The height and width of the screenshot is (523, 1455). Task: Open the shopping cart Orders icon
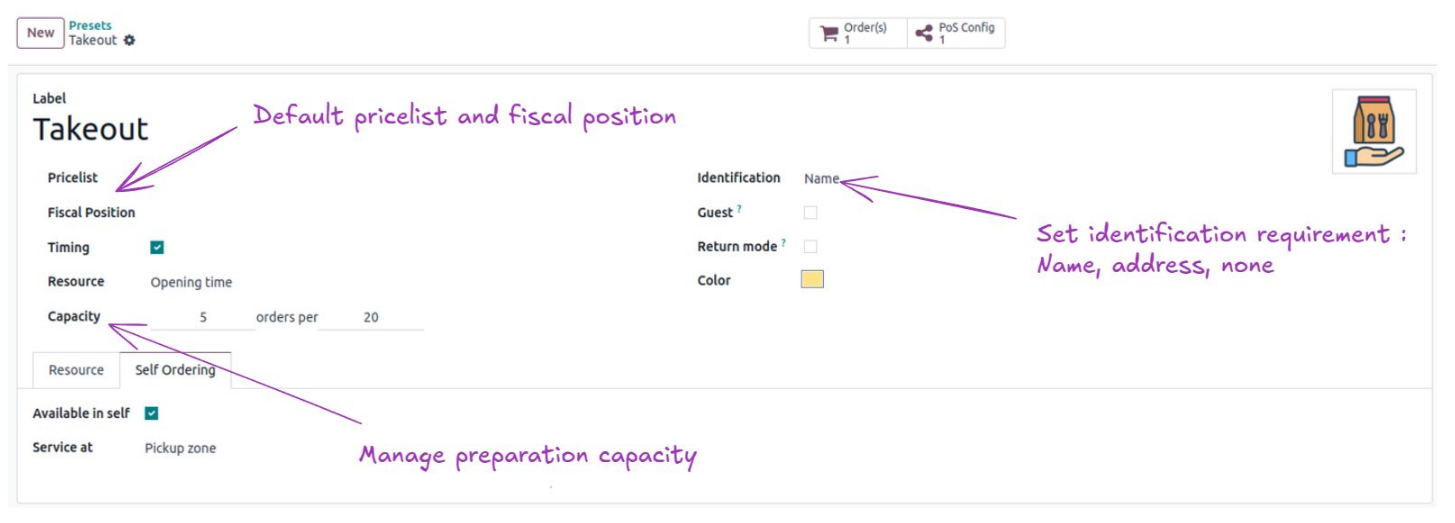pyautogui.click(x=829, y=34)
